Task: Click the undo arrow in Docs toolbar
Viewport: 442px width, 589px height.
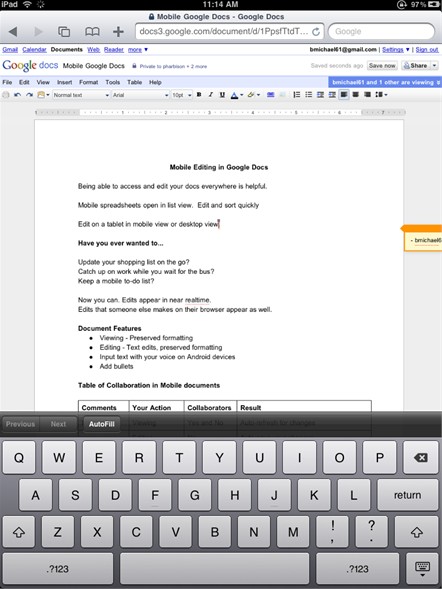Action: [17, 95]
